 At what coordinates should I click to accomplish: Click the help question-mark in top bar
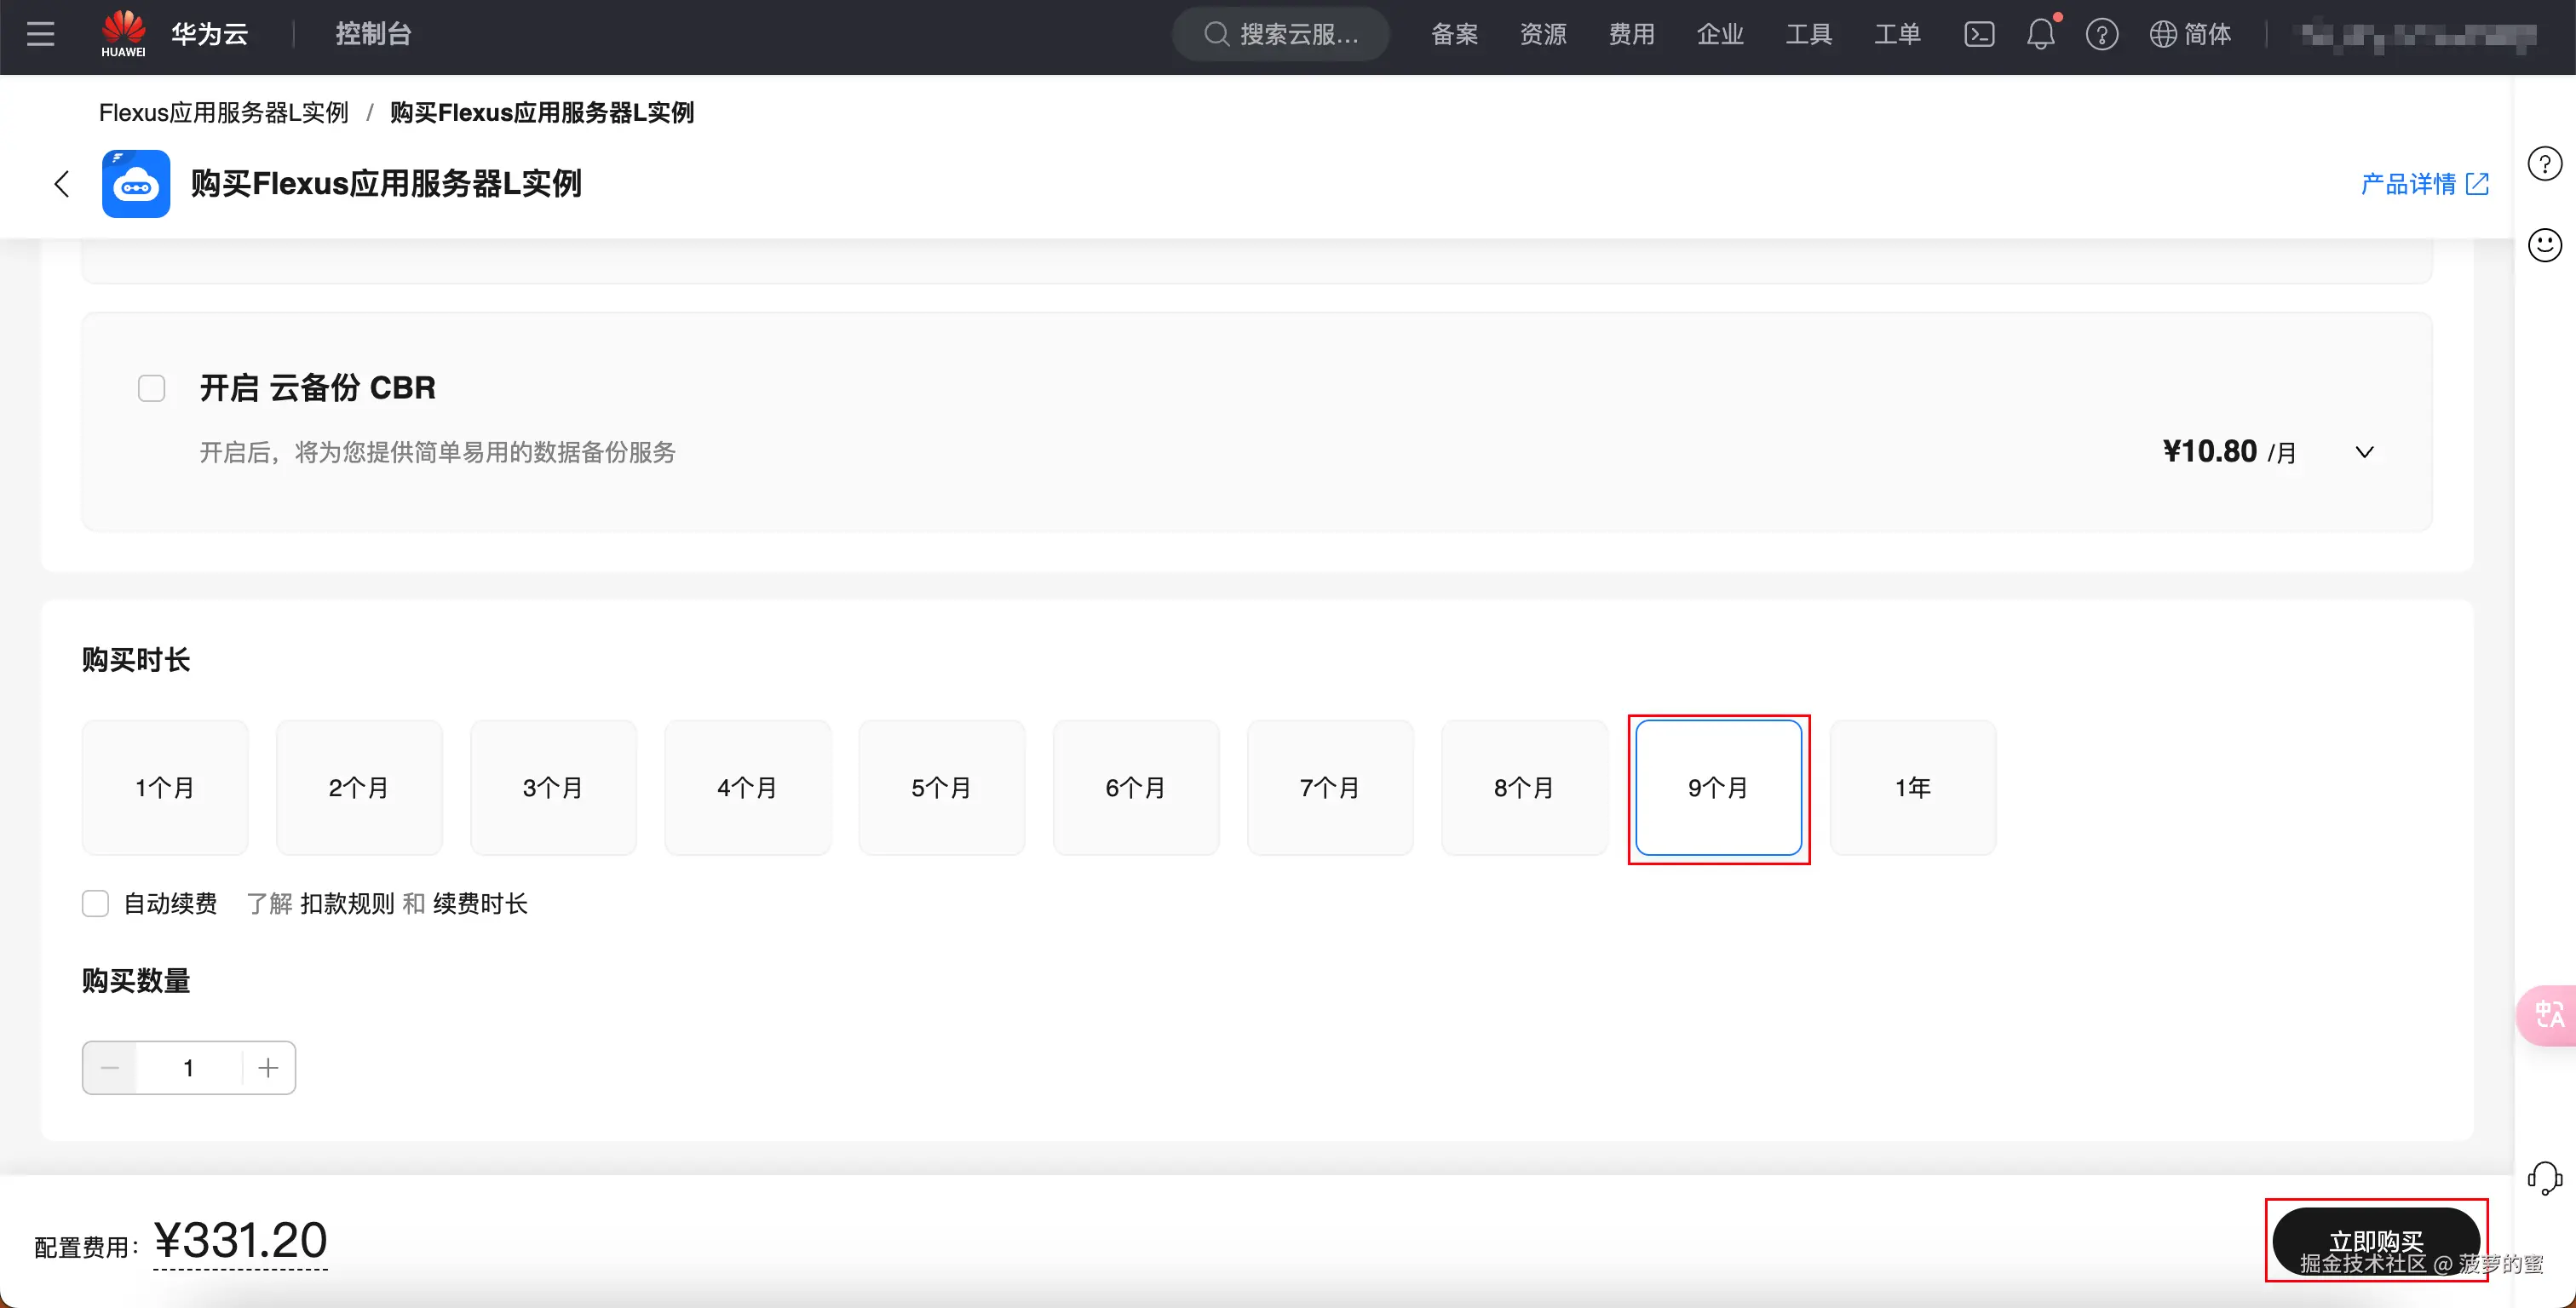(2101, 34)
